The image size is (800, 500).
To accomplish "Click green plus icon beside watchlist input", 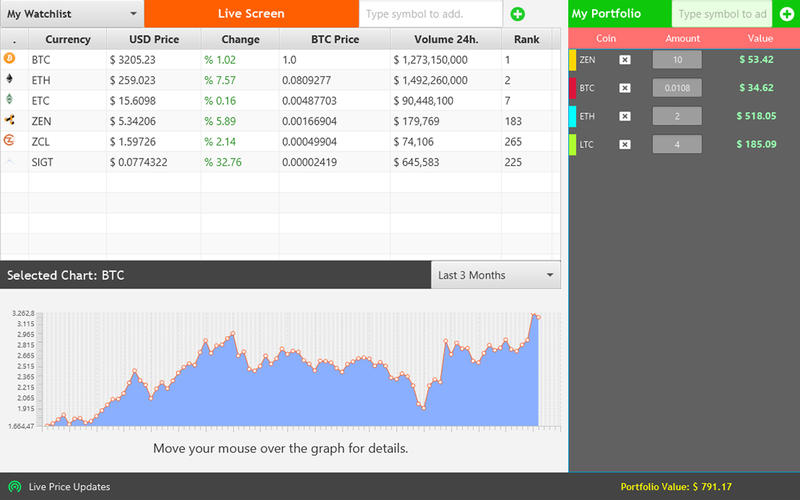I will 517,14.
